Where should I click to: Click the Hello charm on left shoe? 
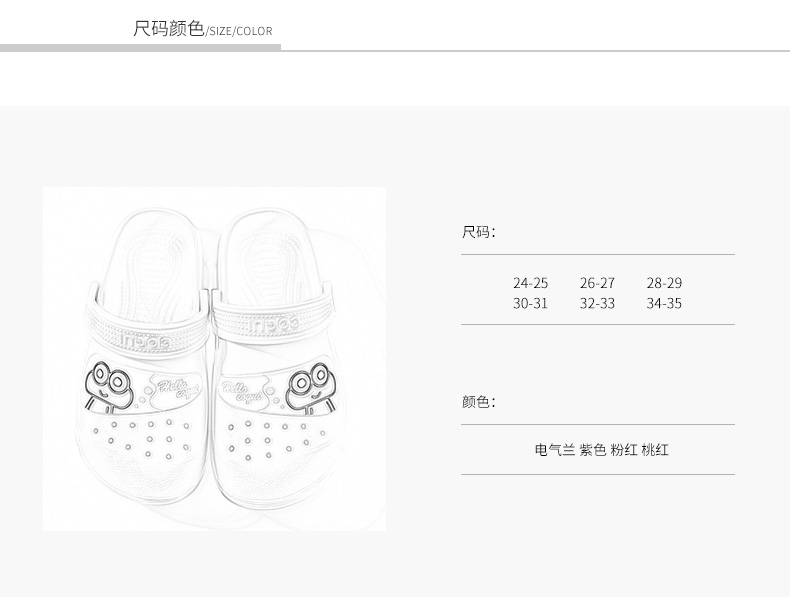coord(174,388)
